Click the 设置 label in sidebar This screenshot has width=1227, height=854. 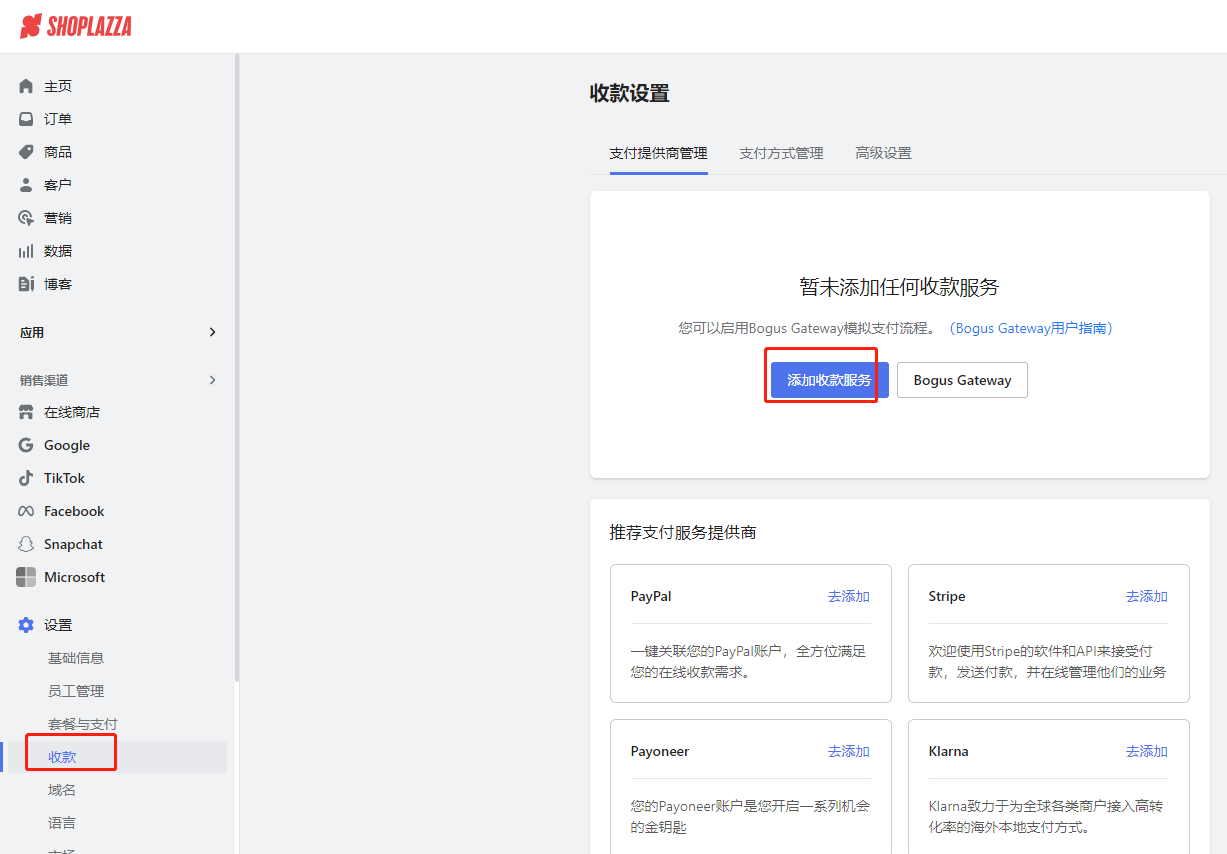[58, 625]
